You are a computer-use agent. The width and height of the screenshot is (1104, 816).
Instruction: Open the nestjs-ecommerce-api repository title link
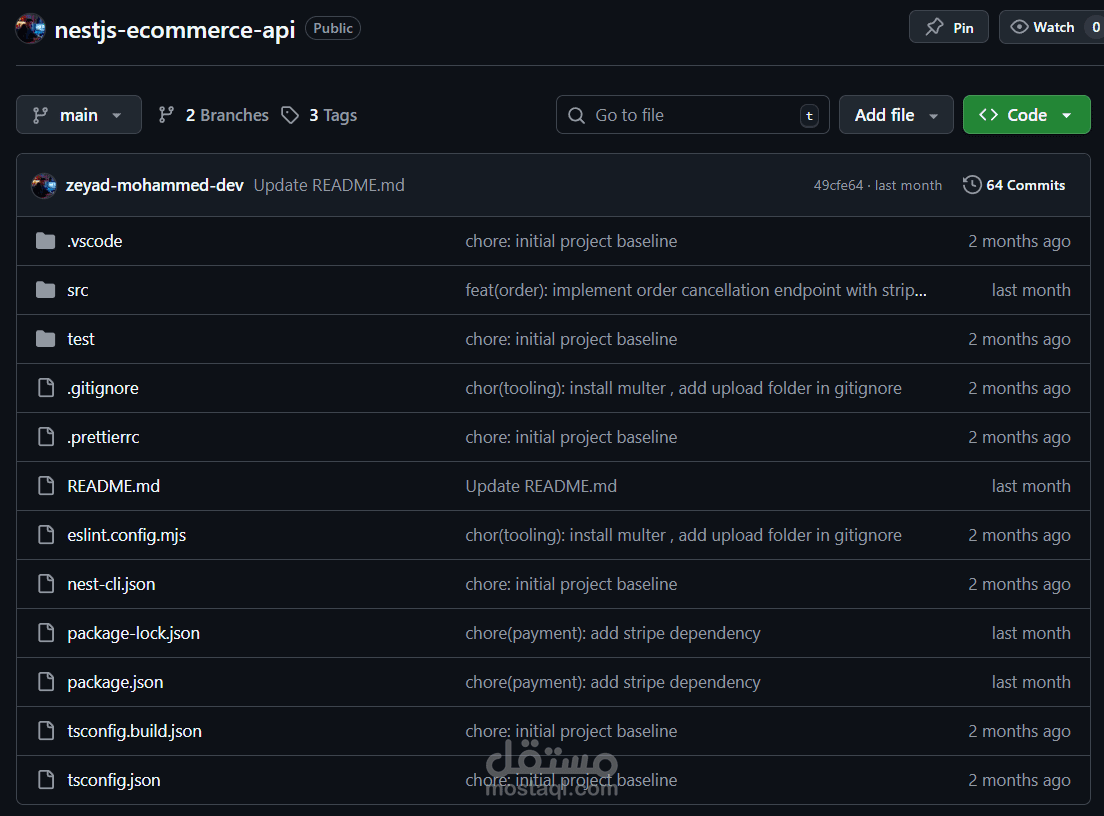tap(175, 30)
